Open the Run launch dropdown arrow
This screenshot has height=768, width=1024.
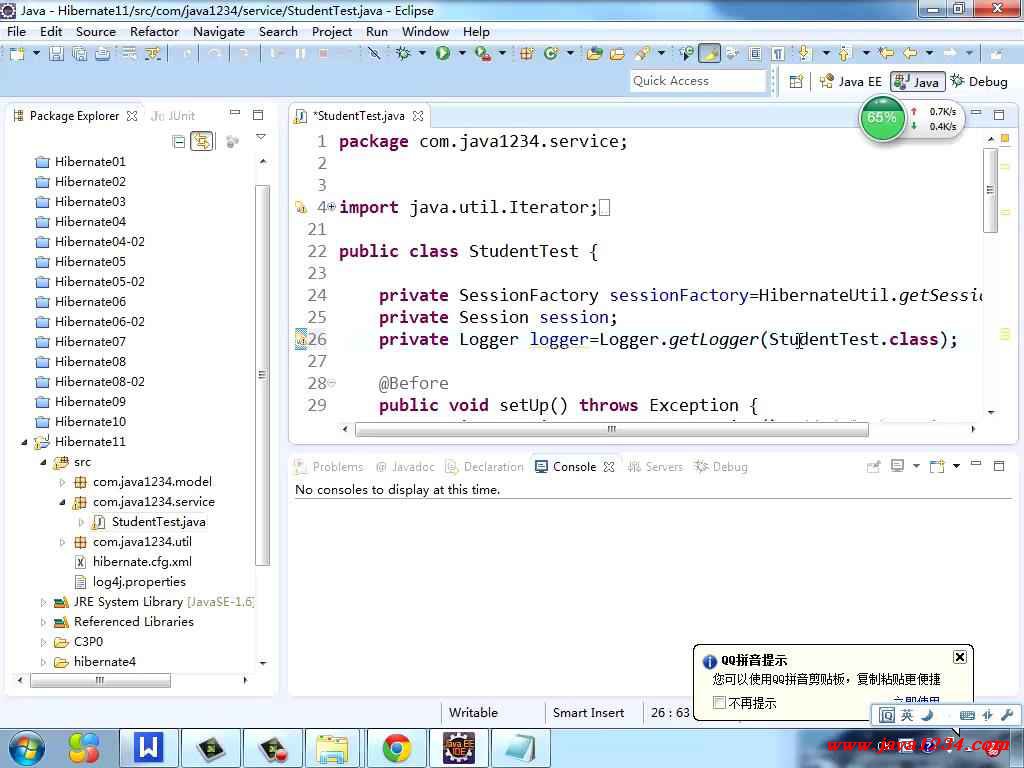462,53
